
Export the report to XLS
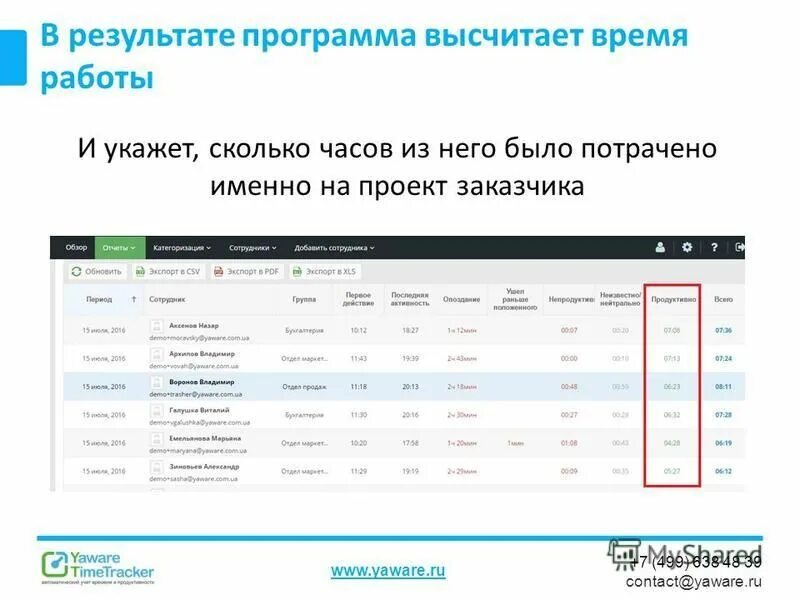pyautogui.click(x=324, y=271)
